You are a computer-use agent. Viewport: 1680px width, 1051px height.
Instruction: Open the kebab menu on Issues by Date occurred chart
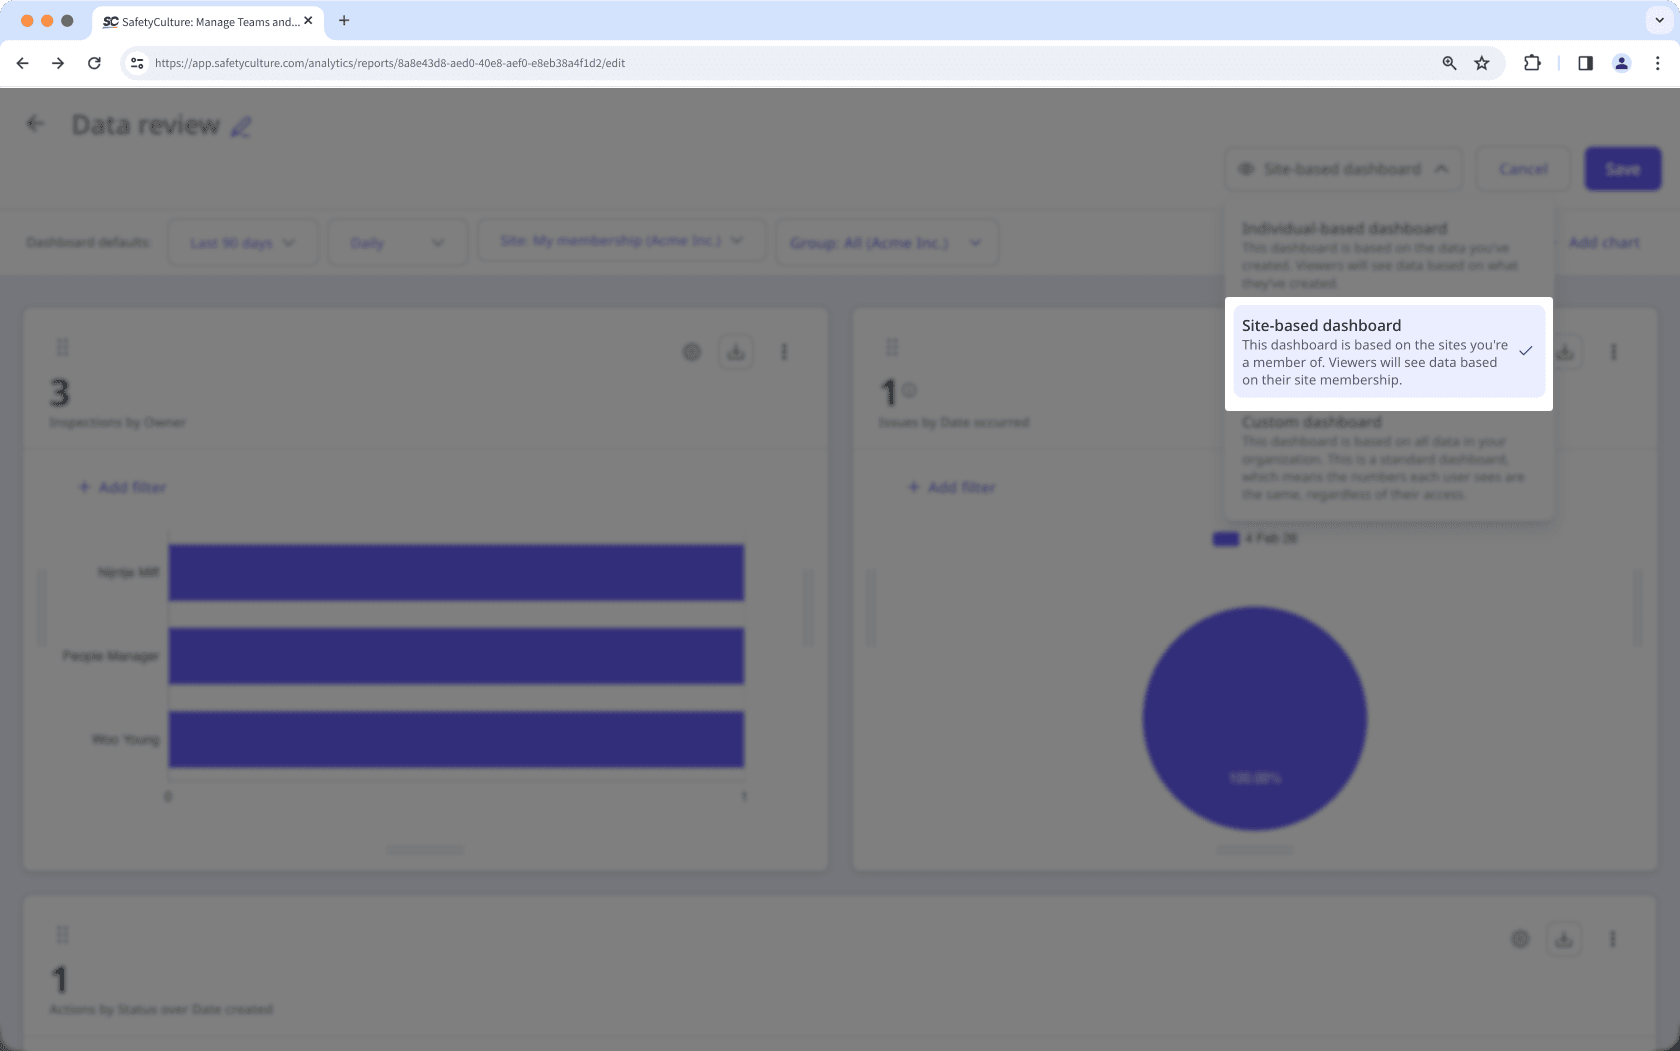1613,351
